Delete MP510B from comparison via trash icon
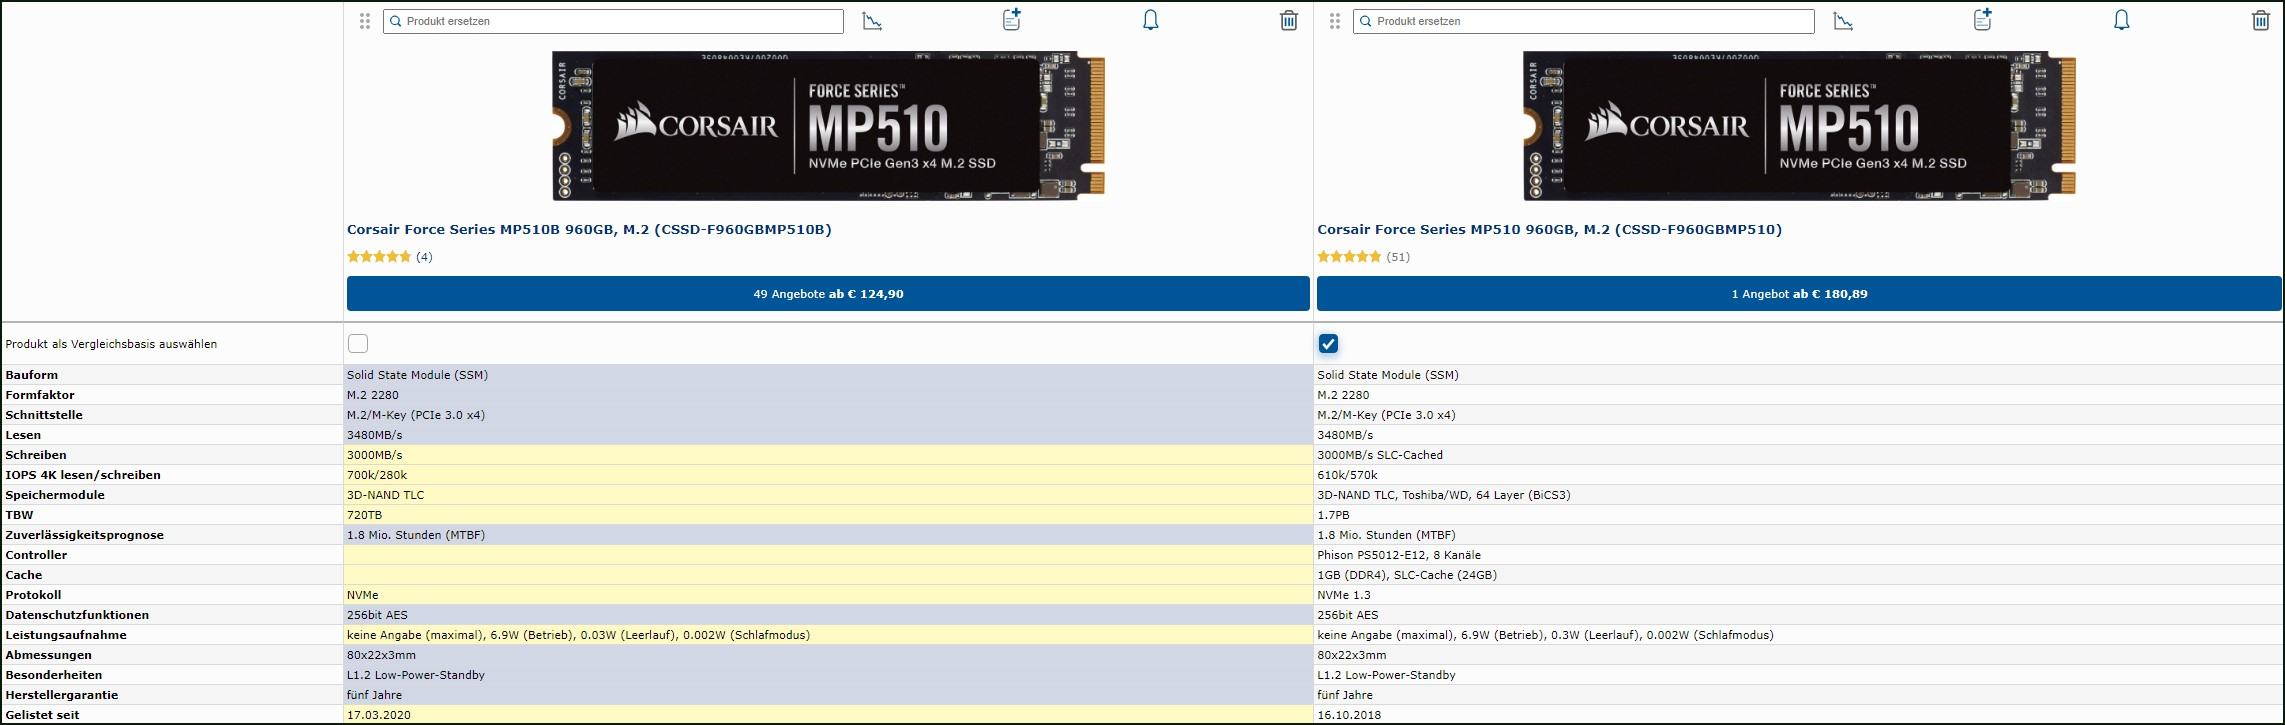Screen dimensions: 2285x725 (x=1289, y=20)
